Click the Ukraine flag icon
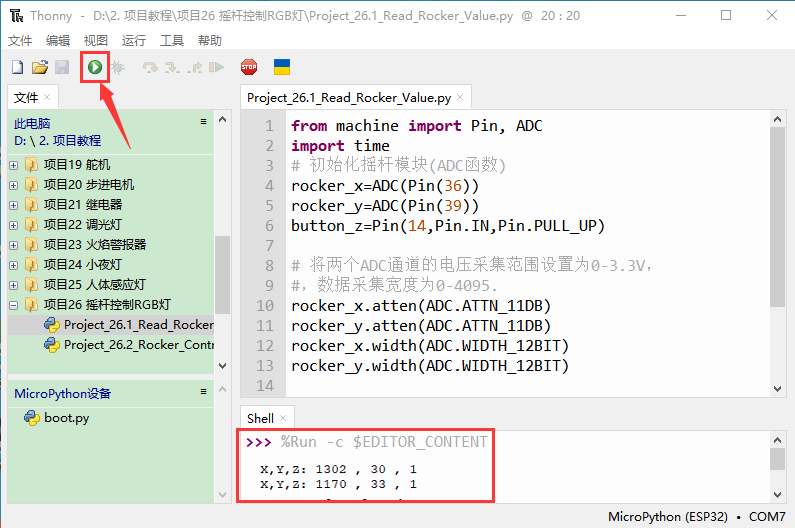Viewport: 795px width, 528px height. point(282,67)
